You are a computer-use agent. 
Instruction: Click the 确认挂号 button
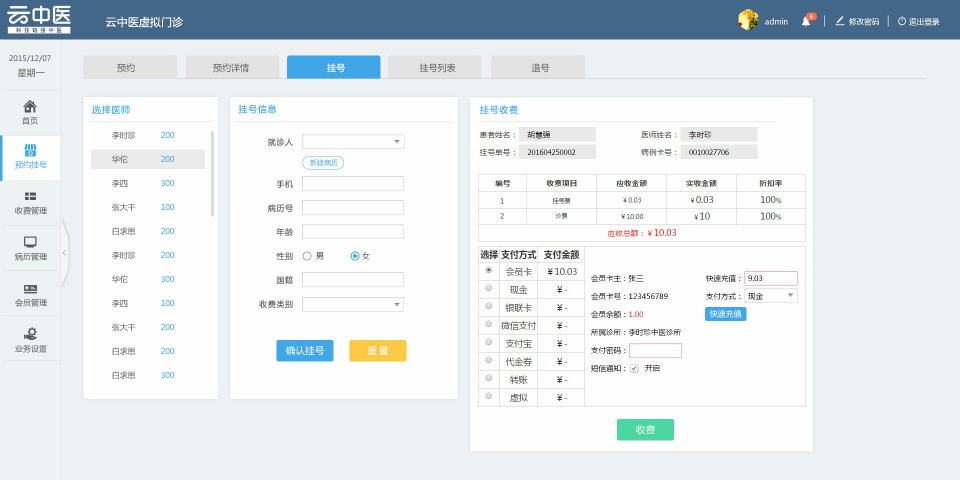point(305,351)
